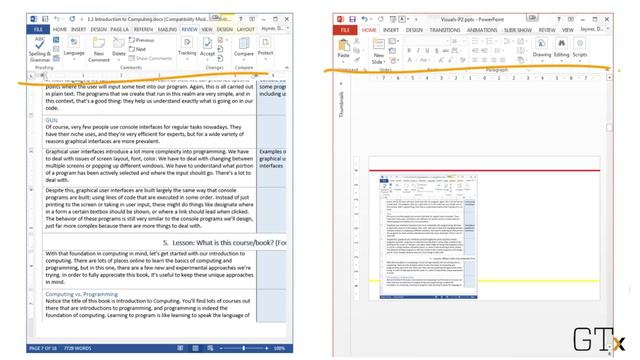Click the 100% zoom level in Word
The height and width of the screenshot is (360, 640).
point(280,348)
